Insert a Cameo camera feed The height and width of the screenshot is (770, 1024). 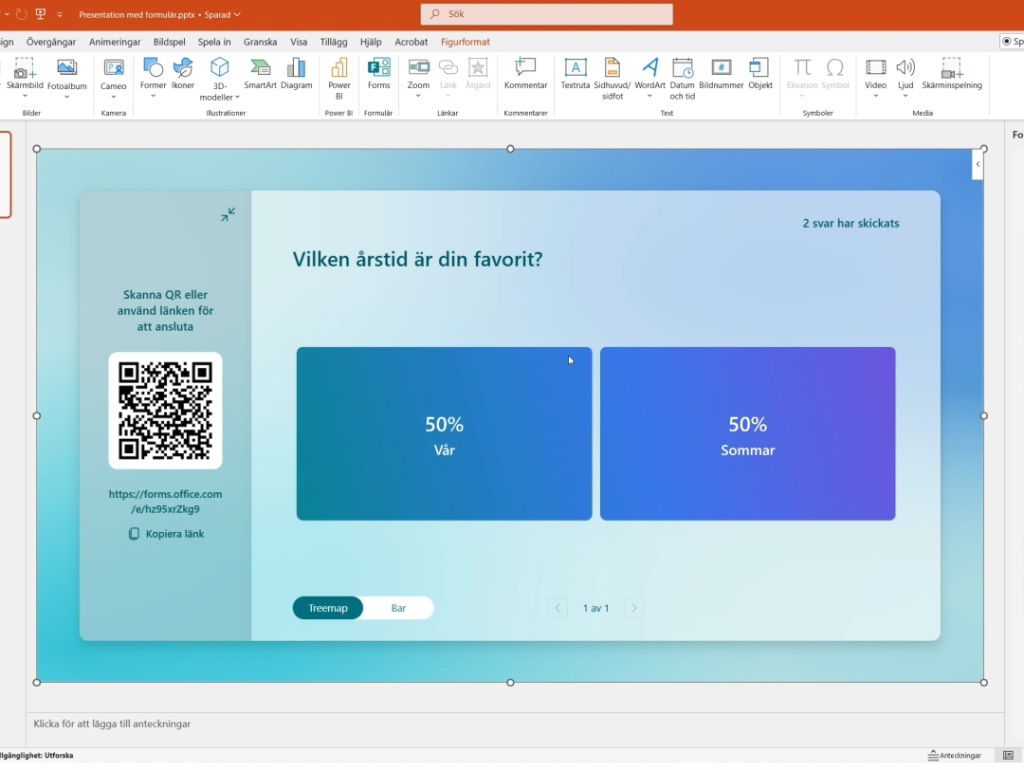click(x=113, y=73)
